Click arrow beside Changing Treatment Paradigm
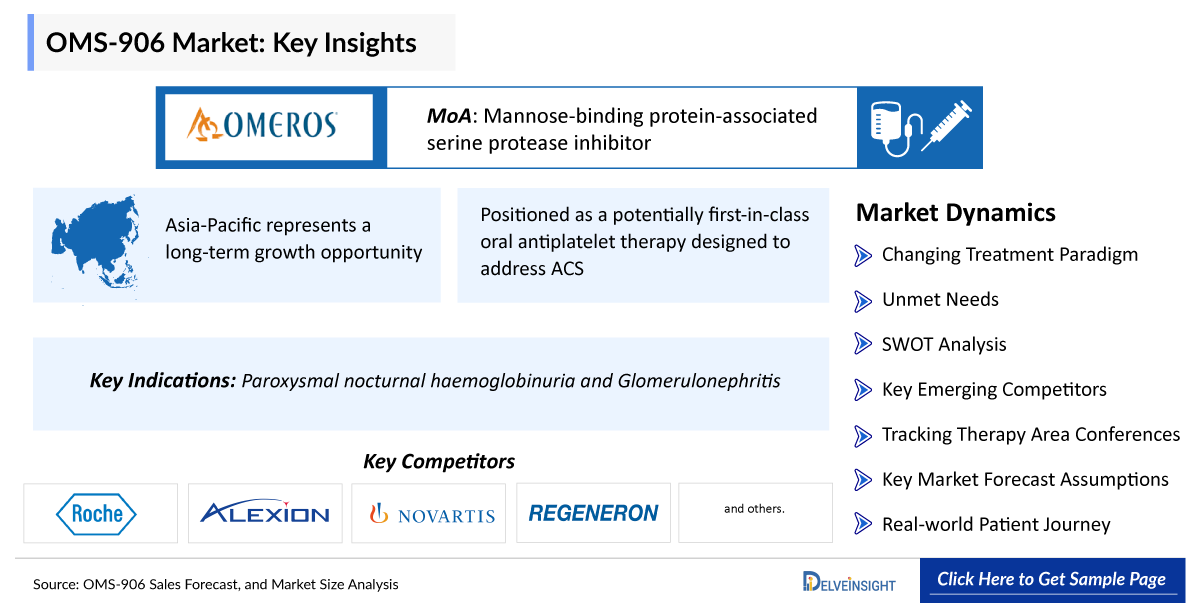1200x603 pixels. coord(863,255)
